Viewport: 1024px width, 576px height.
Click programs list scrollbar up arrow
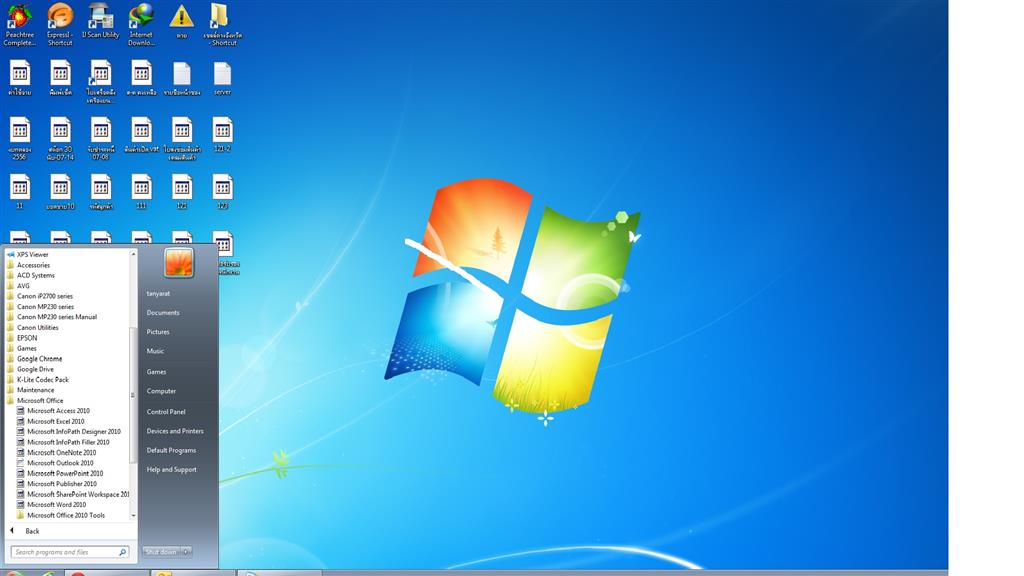click(133, 253)
